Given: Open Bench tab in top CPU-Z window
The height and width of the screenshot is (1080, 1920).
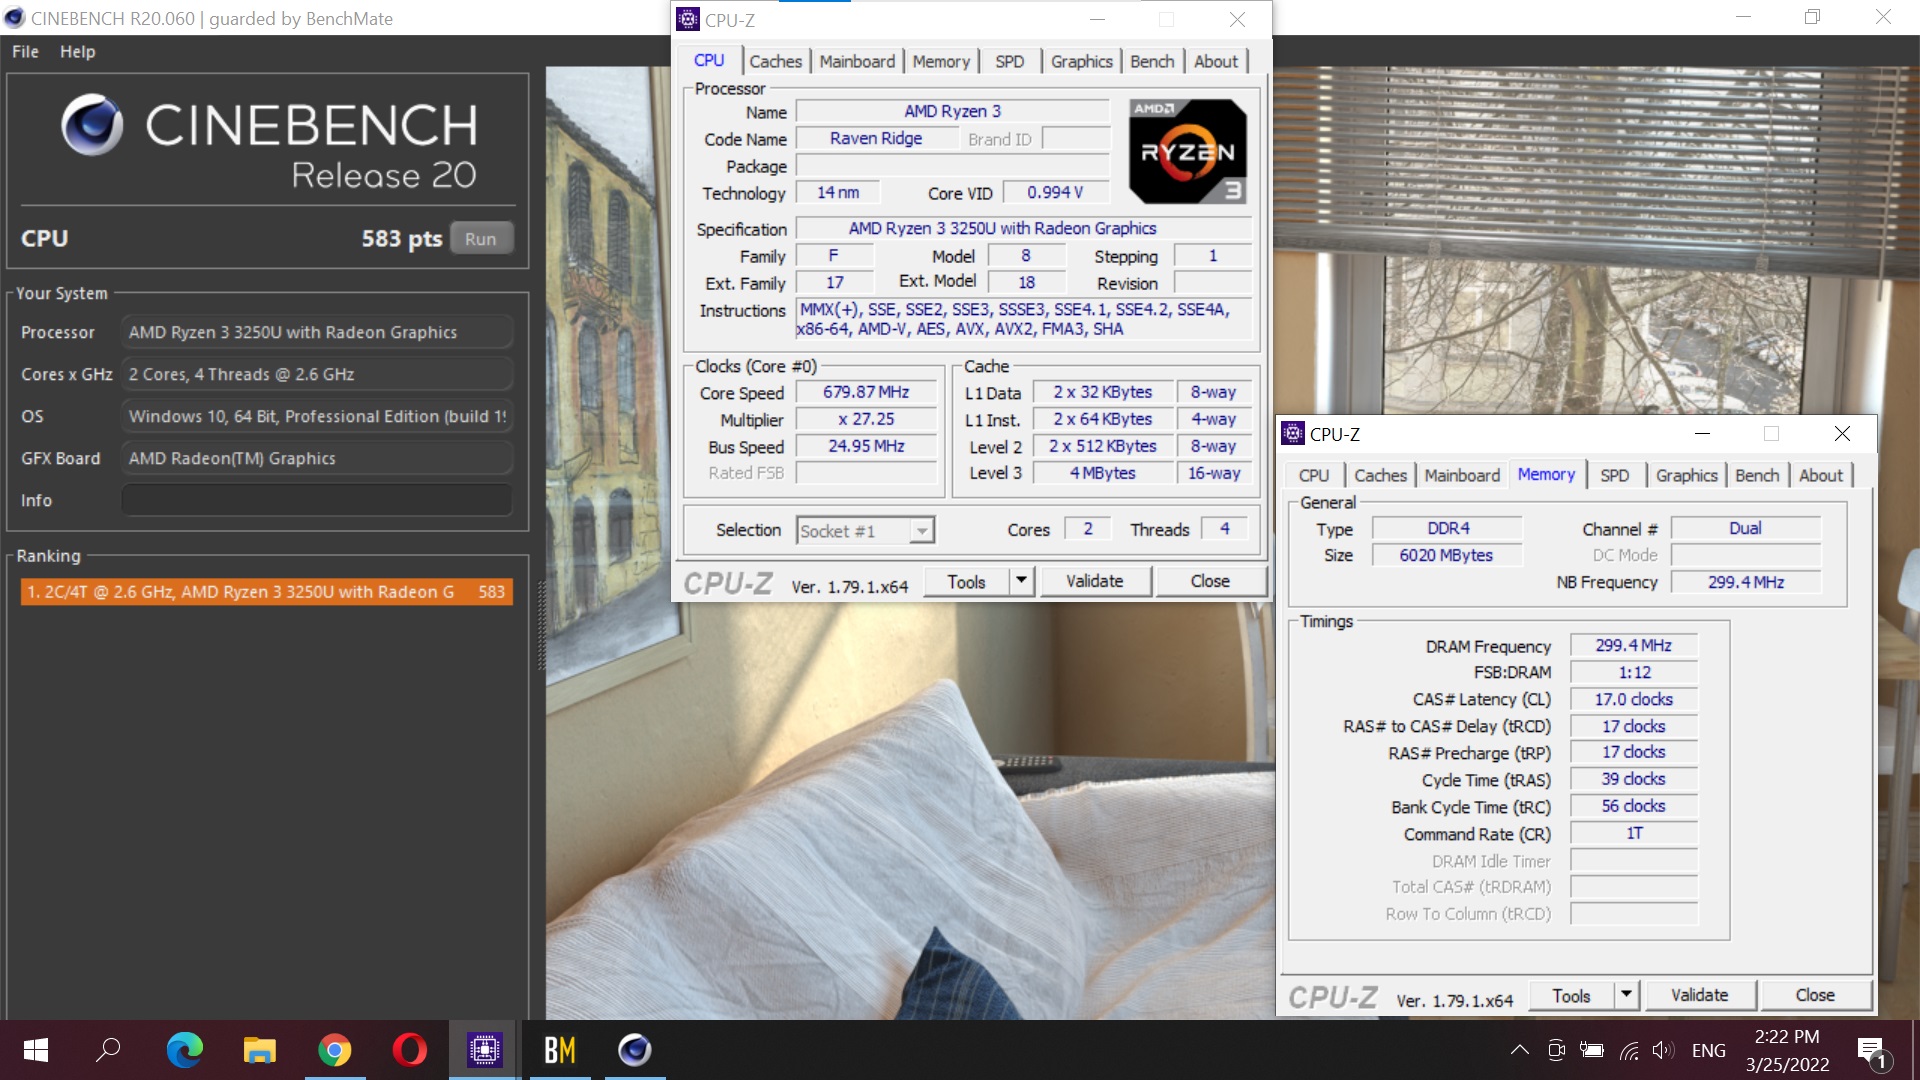Looking at the screenshot, I should coord(1152,61).
